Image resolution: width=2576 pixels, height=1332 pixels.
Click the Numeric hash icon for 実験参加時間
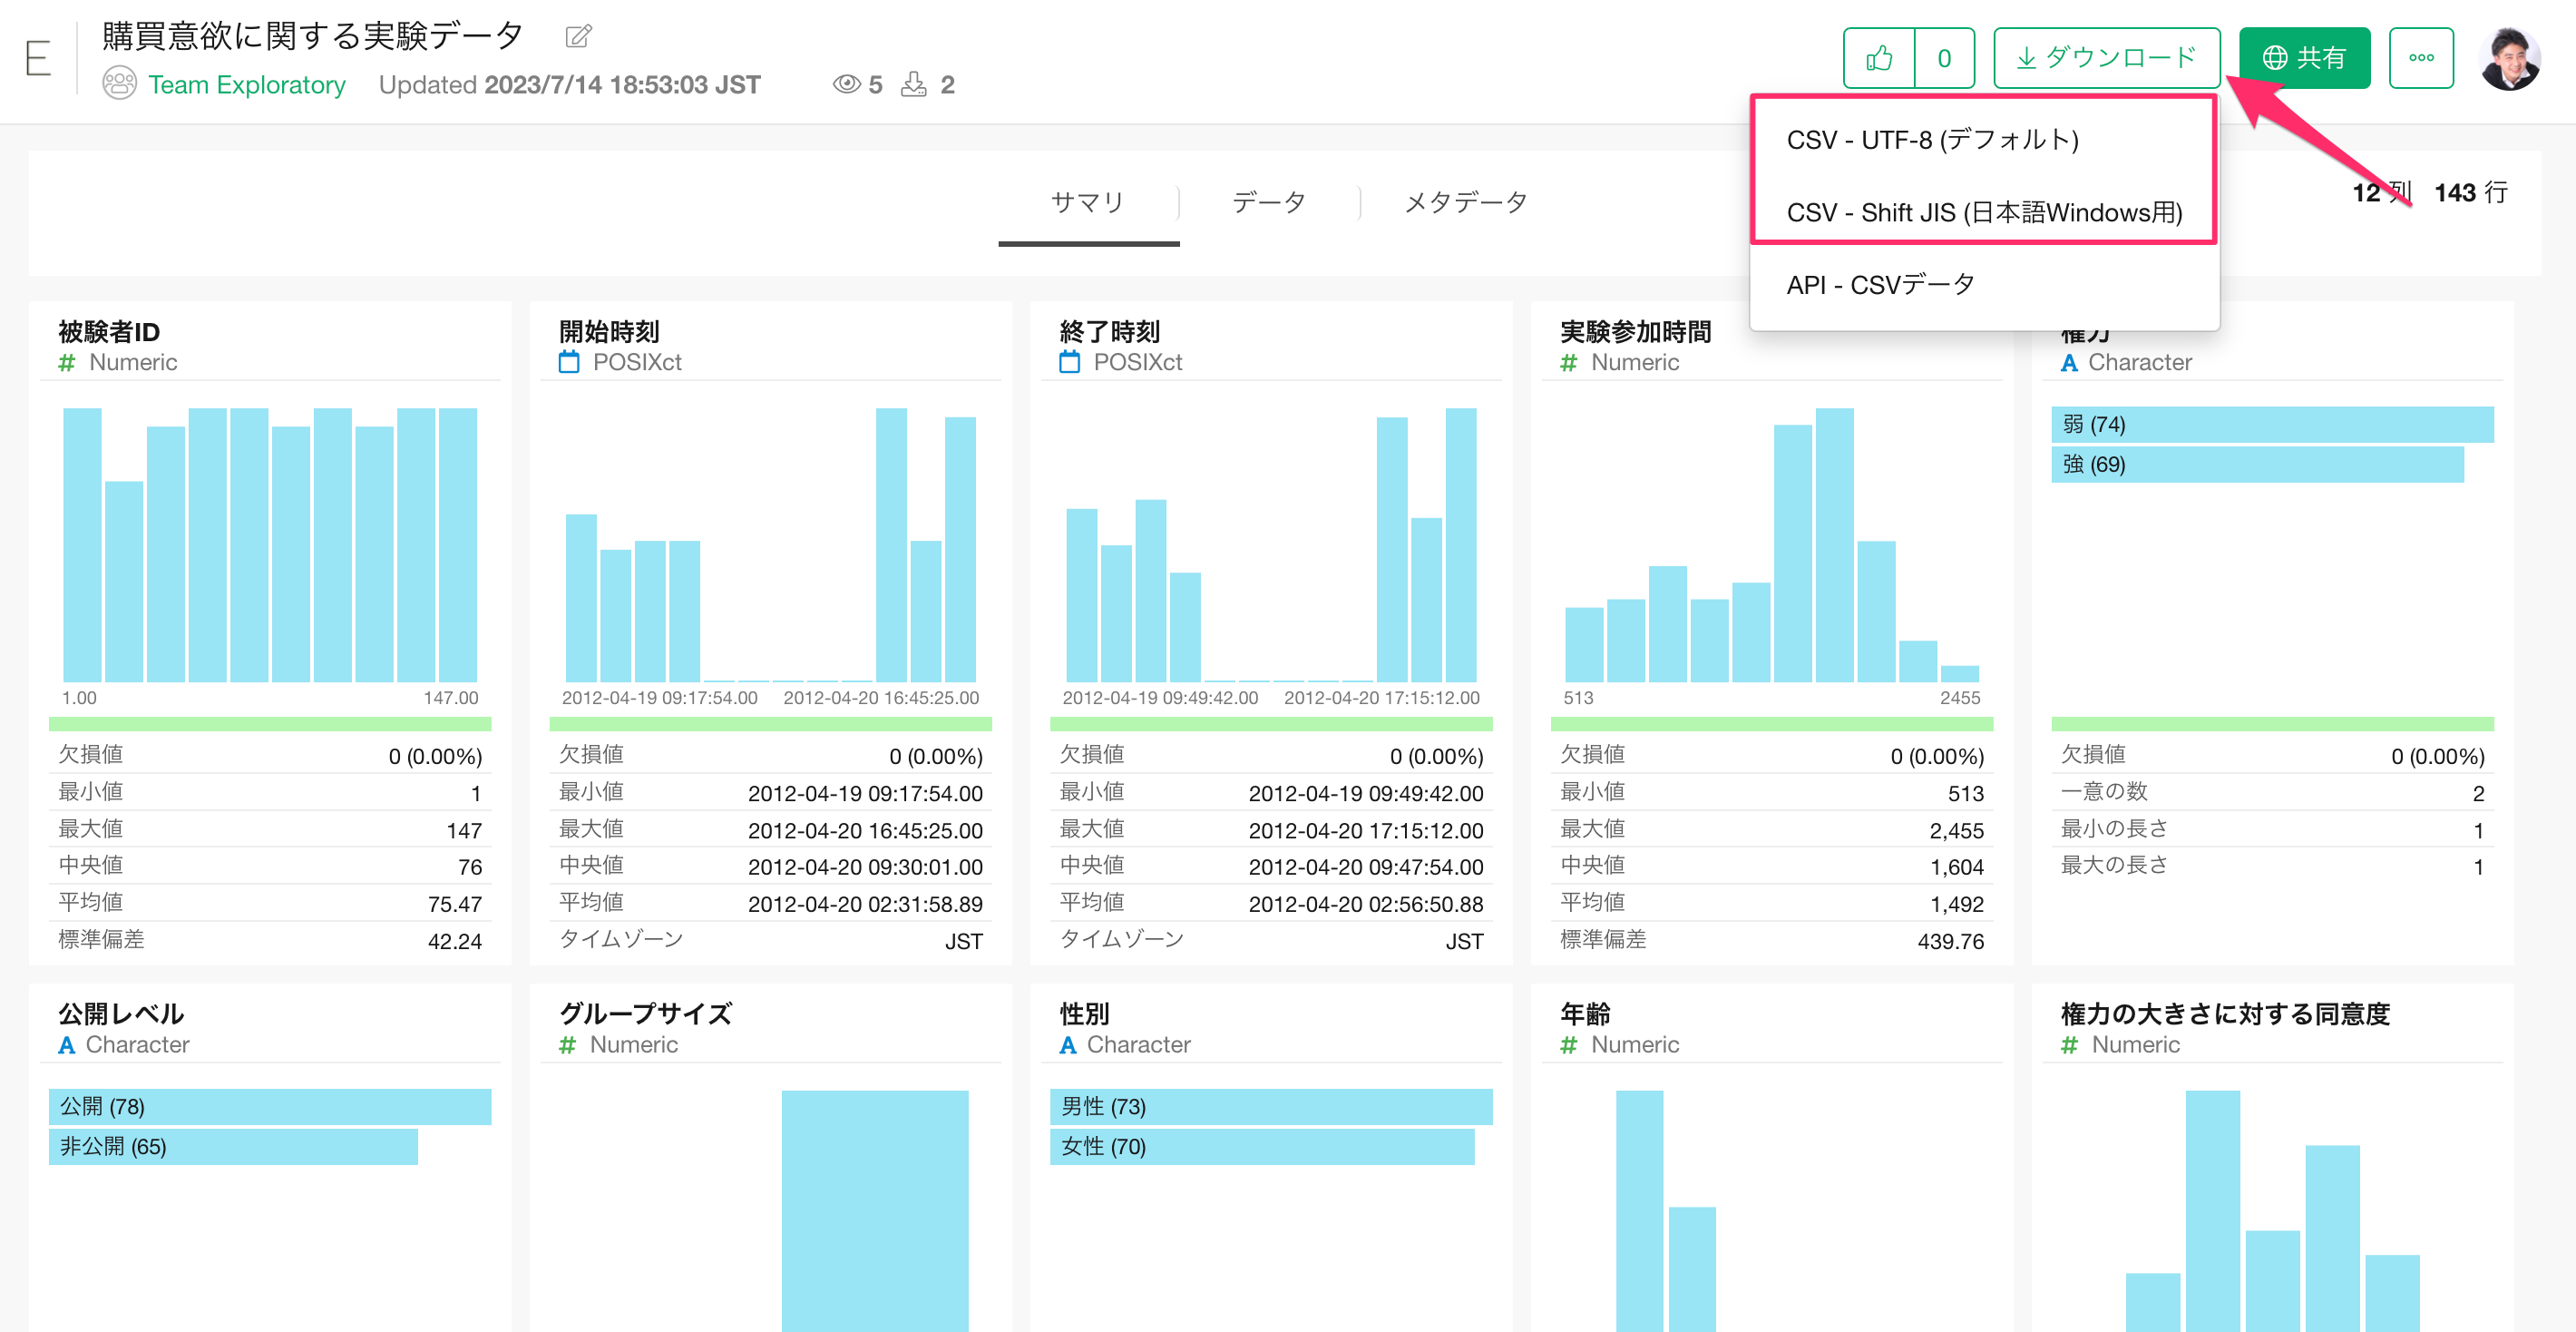click(x=1569, y=363)
